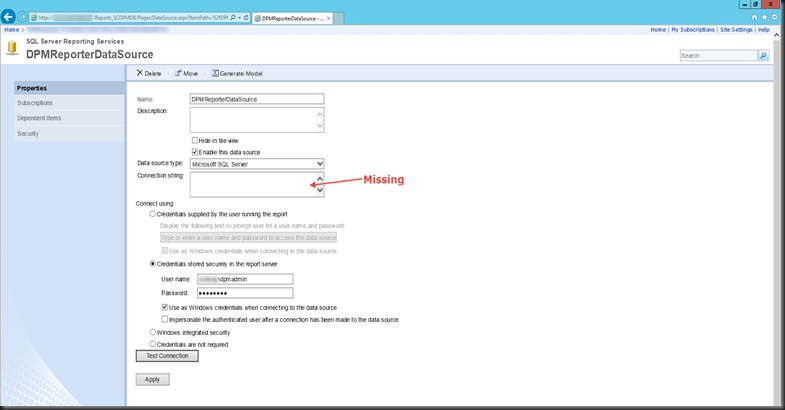
Task: Select Credentials stored securely in report server
Action: tap(153, 264)
